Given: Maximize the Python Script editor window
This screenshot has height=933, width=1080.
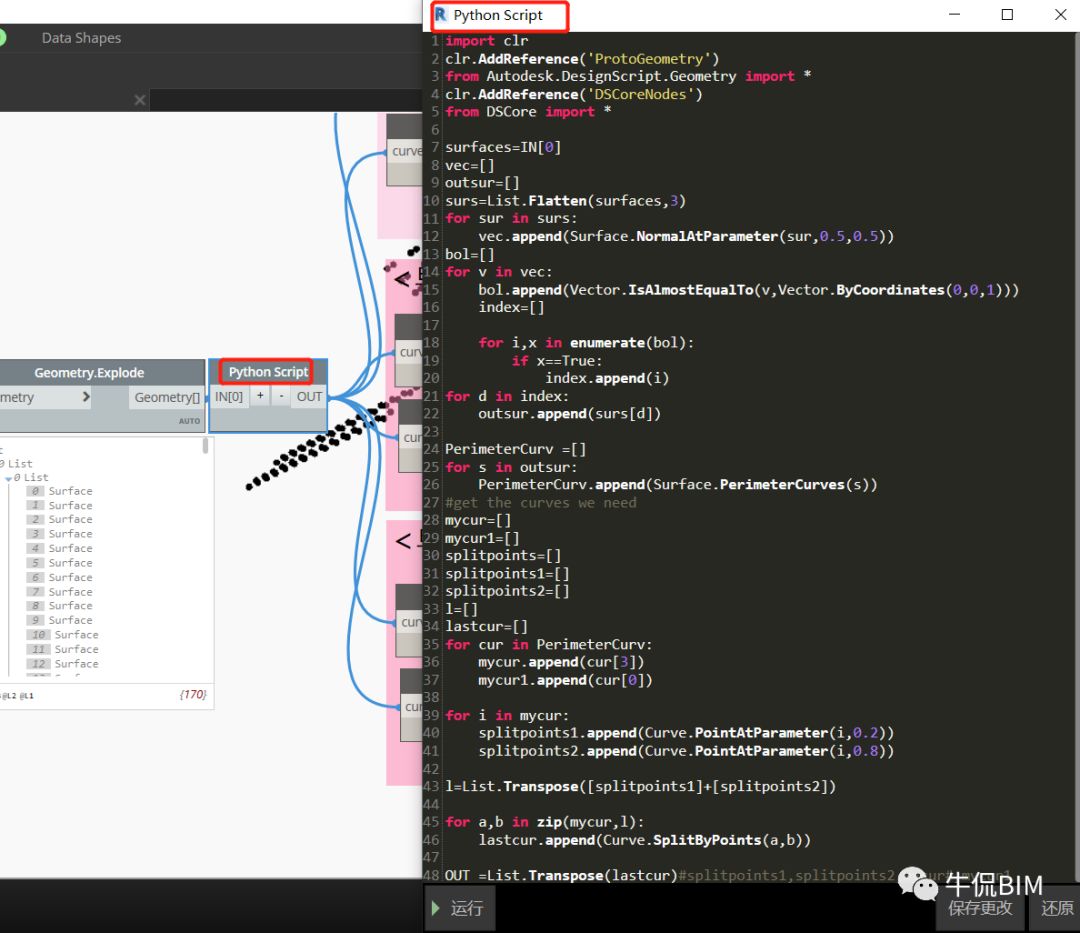Looking at the screenshot, I should pyautogui.click(x=1007, y=14).
